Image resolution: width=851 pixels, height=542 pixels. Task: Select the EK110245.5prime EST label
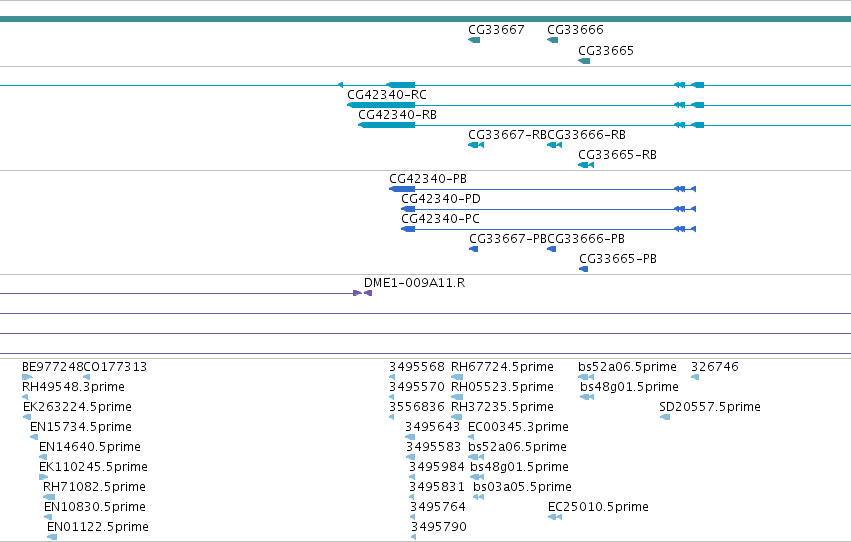pos(93,468)
